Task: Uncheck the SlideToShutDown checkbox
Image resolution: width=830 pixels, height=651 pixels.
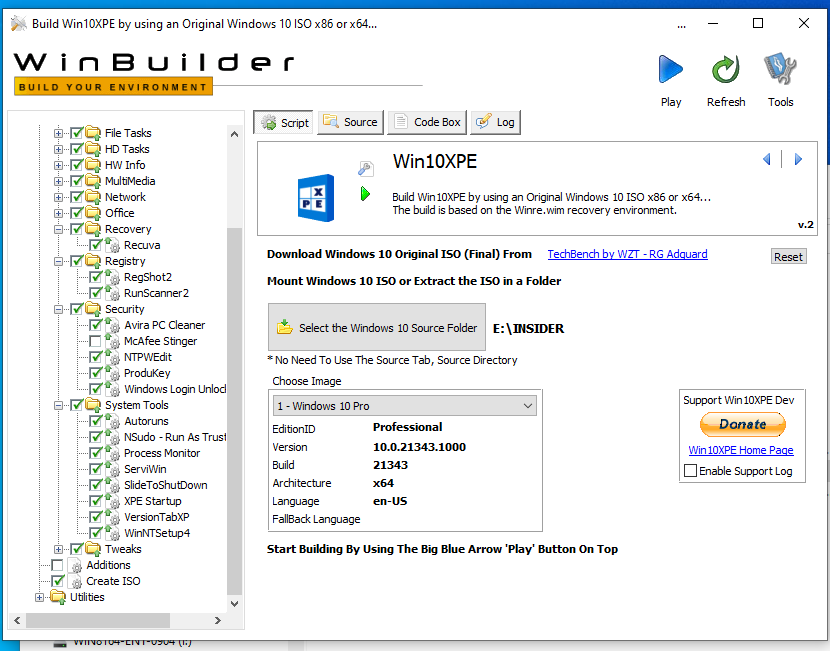Action: coord(95,485)
